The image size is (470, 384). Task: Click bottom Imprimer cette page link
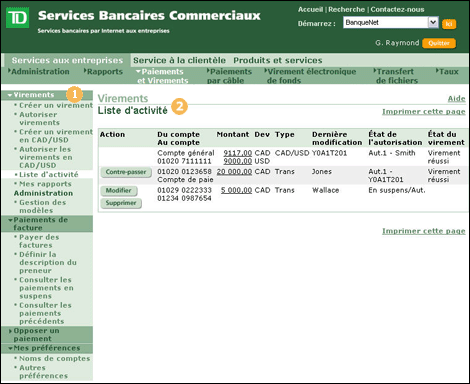(x=424, y=231)
